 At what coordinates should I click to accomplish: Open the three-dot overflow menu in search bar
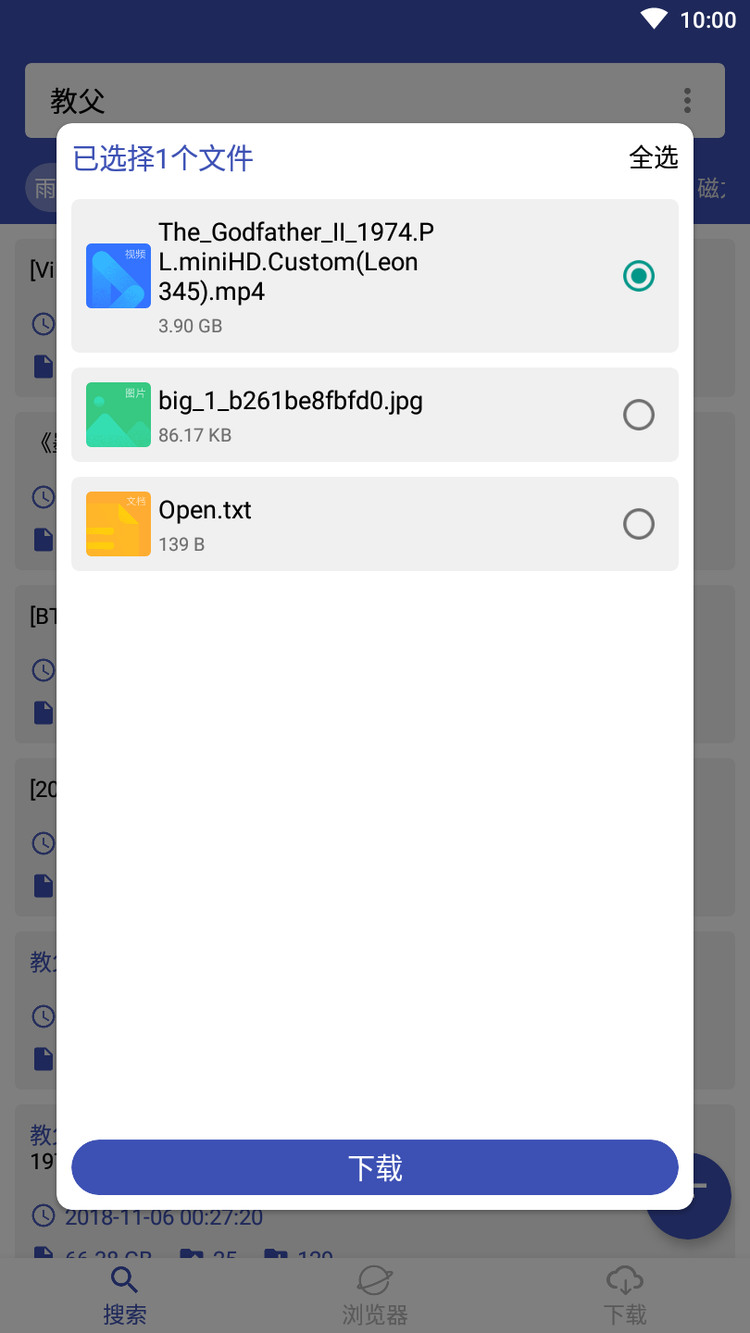pyautogui.click(x=687, y=100)
